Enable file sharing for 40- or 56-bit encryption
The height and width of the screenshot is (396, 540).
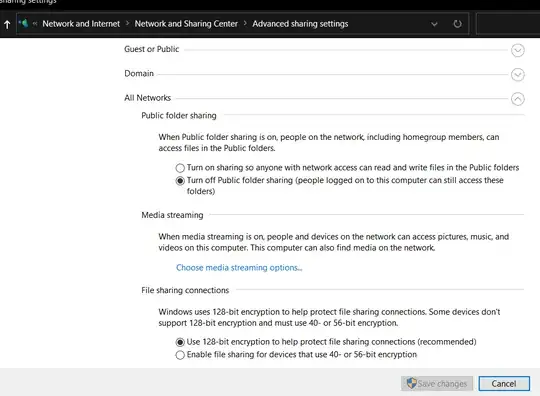pos(180,355)
